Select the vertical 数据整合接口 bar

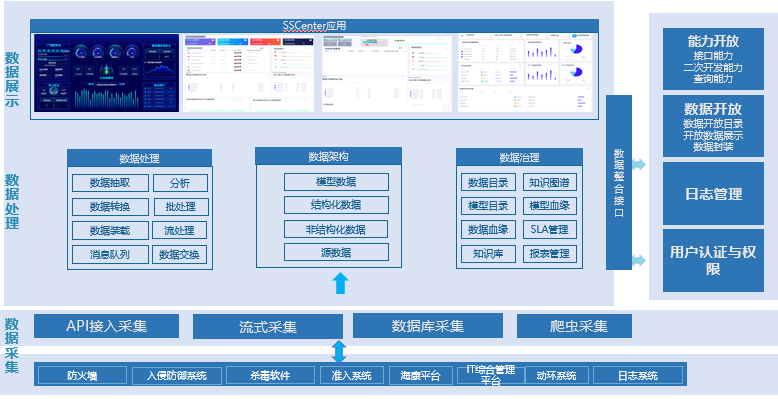[x=619, y=182]
